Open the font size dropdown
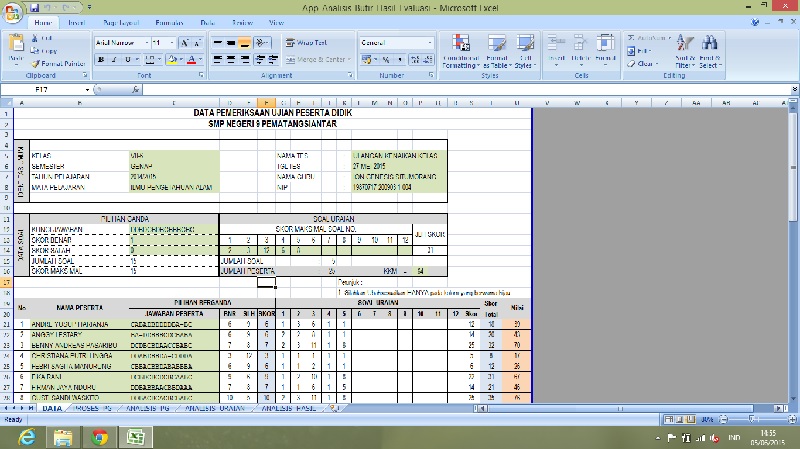800x449 pixels. click(172, 43)
